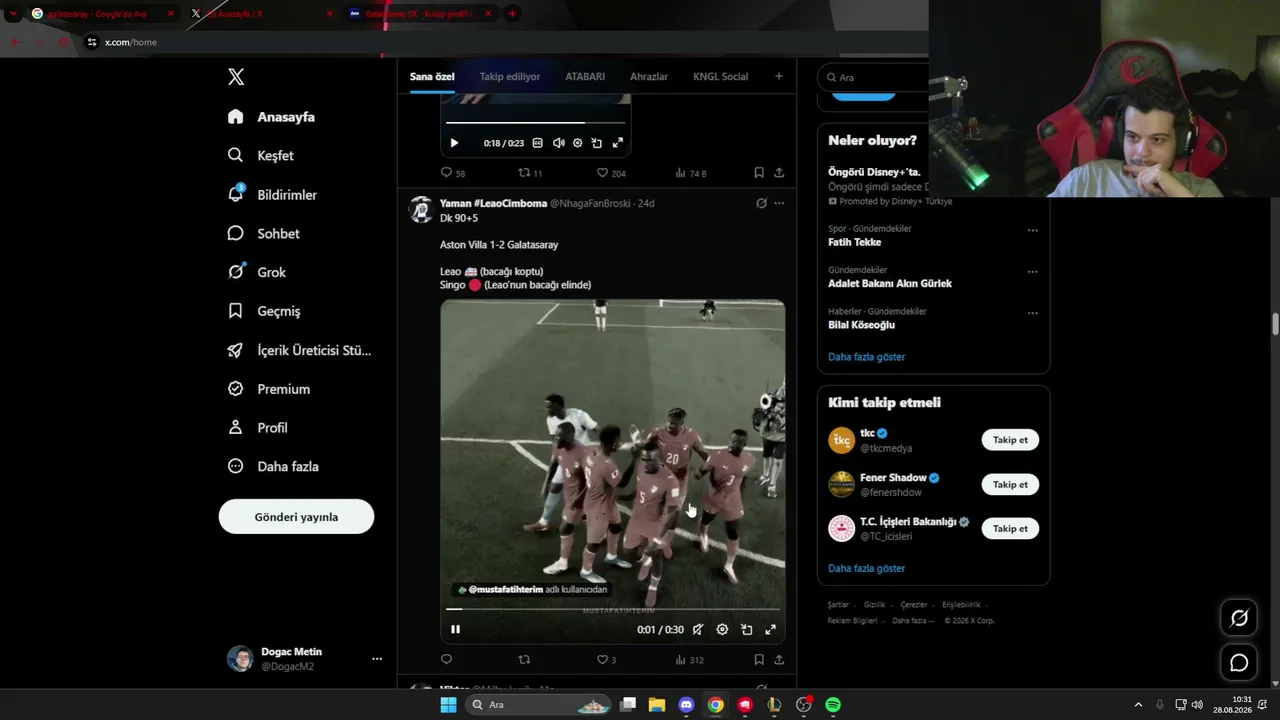
Task: Show hidden system tray icons
Action: coord(1138,705)
